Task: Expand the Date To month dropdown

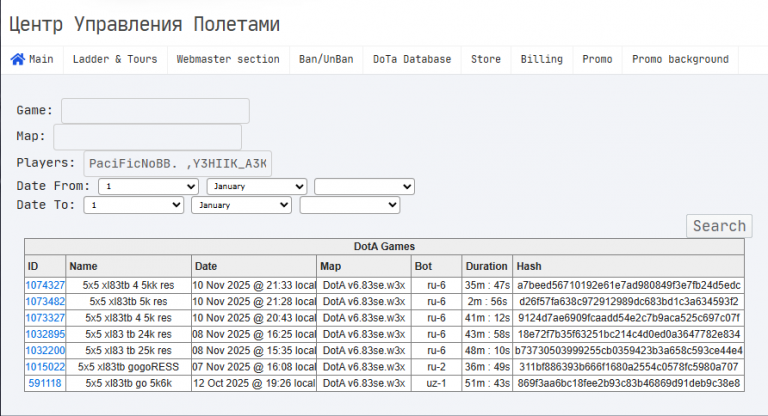Action: pos(241,205)
